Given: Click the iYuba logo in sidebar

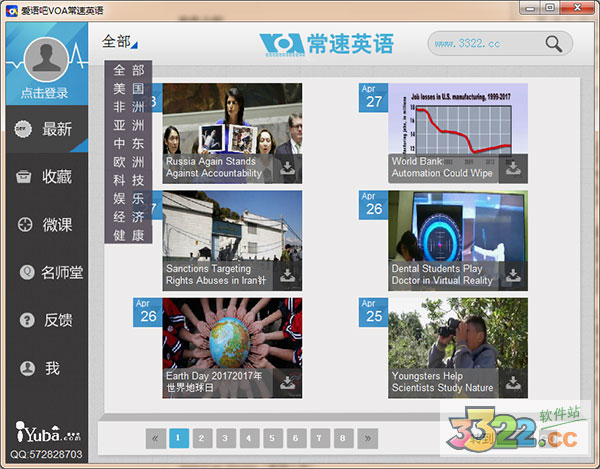Looking at the screenshot, I should (x=48, y=432).
